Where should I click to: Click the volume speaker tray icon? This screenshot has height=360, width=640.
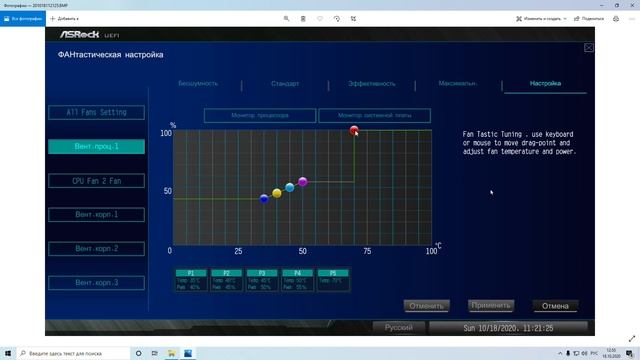584,353
